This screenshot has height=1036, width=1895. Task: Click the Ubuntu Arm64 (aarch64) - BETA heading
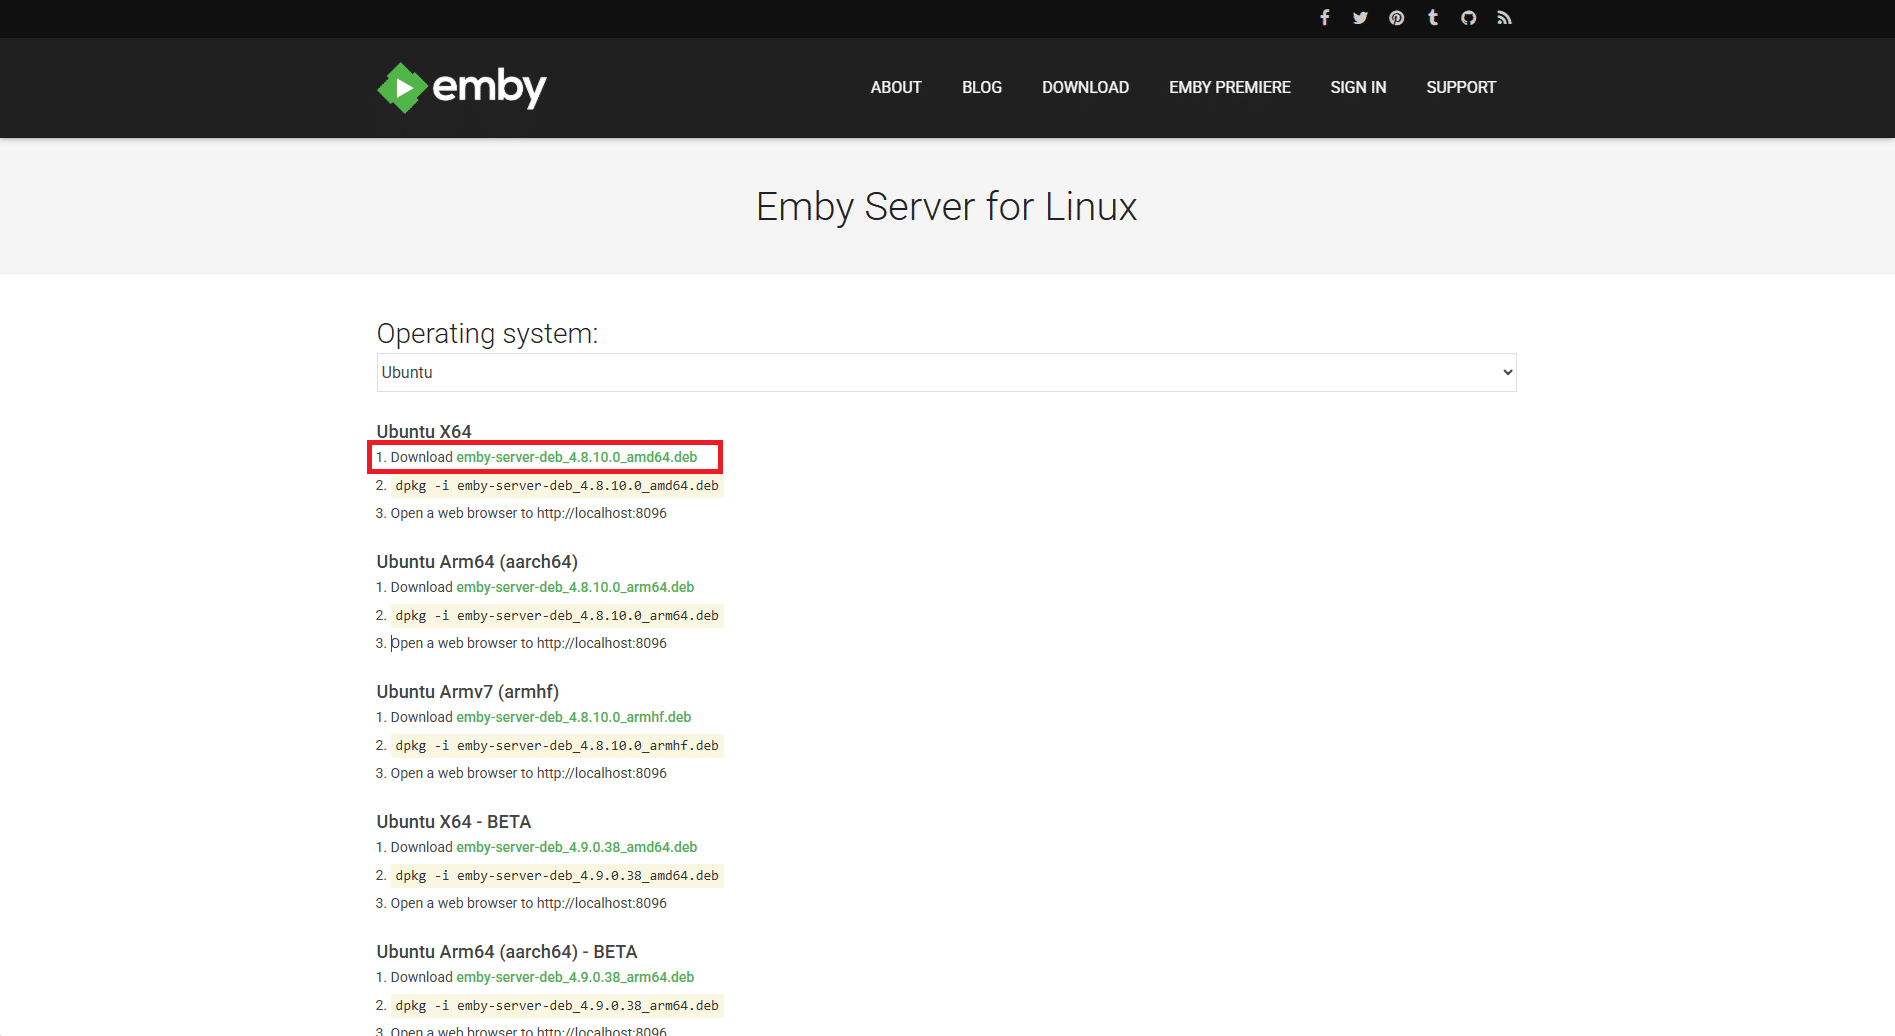[x=507, y=952]
